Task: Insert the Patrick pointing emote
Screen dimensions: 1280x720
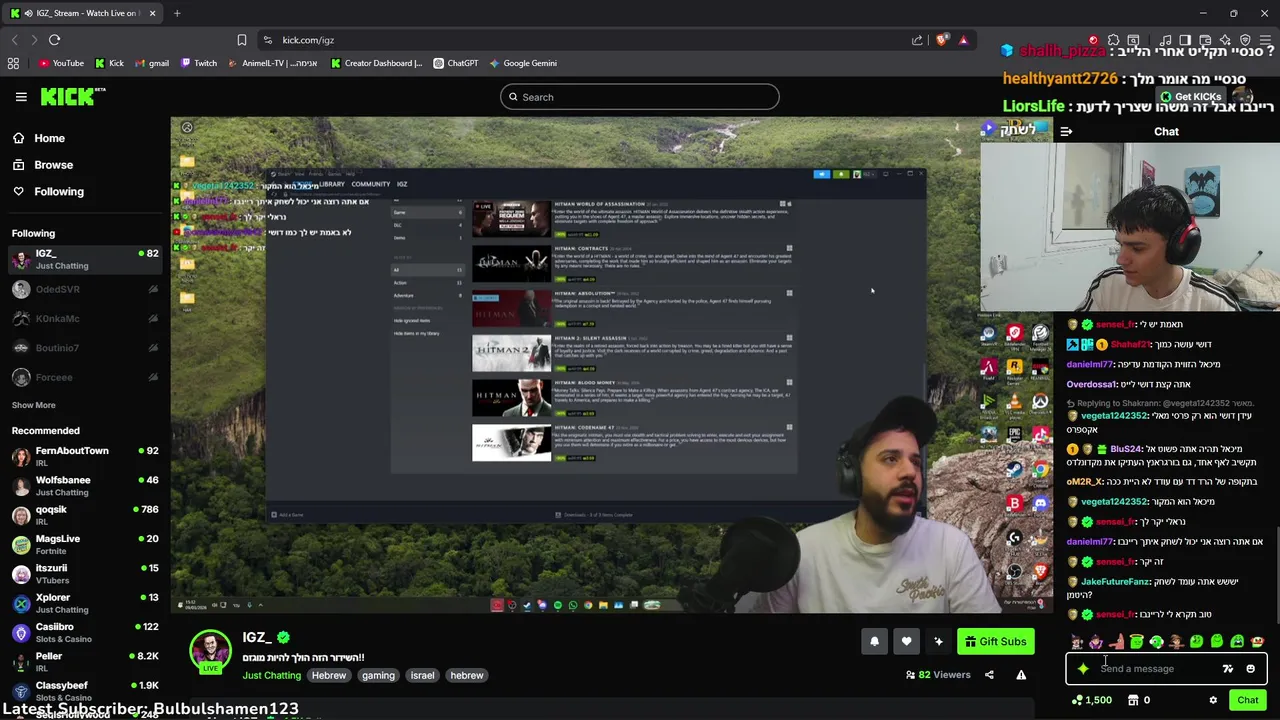Action: point(1116,642)
